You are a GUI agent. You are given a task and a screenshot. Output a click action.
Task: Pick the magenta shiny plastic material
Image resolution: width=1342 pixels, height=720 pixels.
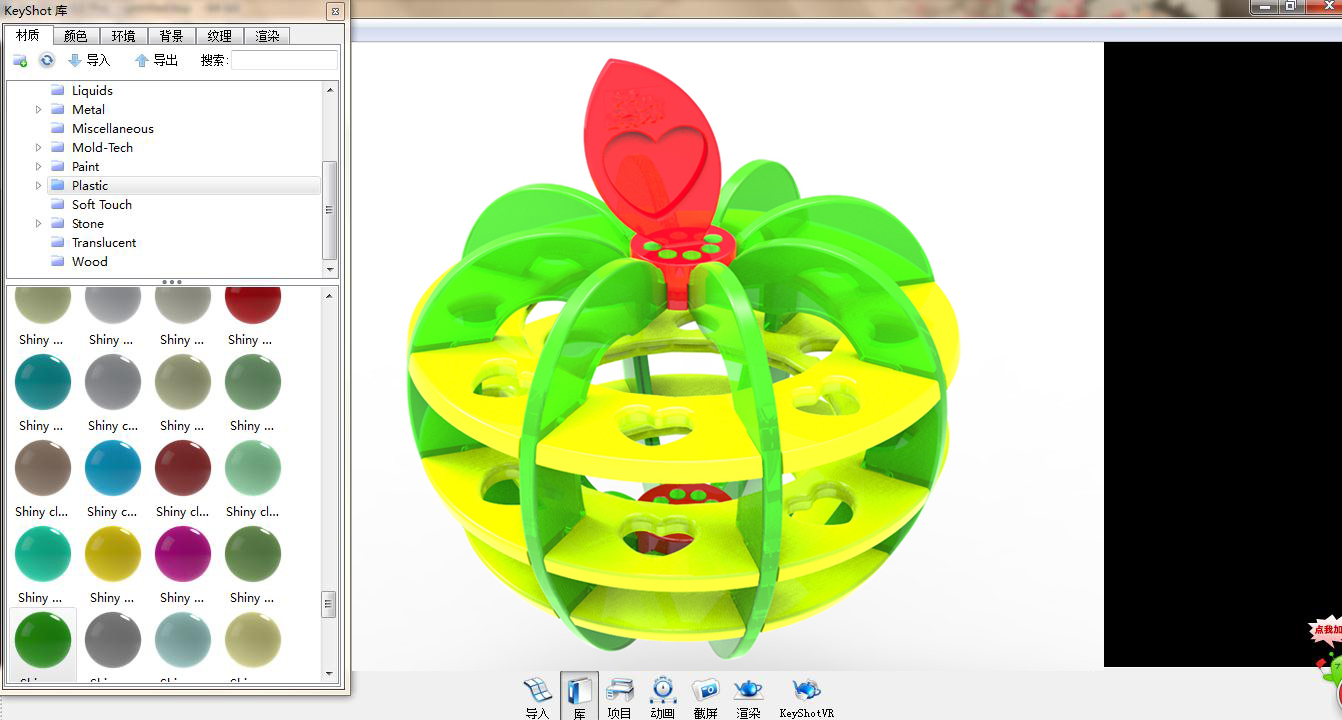[x=183, y=554]
